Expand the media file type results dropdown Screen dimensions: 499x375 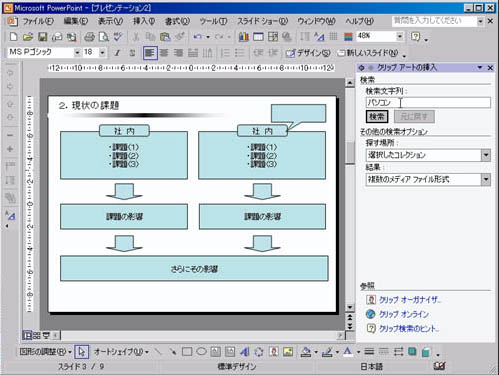pyautogui.click(x=486, y=180)
